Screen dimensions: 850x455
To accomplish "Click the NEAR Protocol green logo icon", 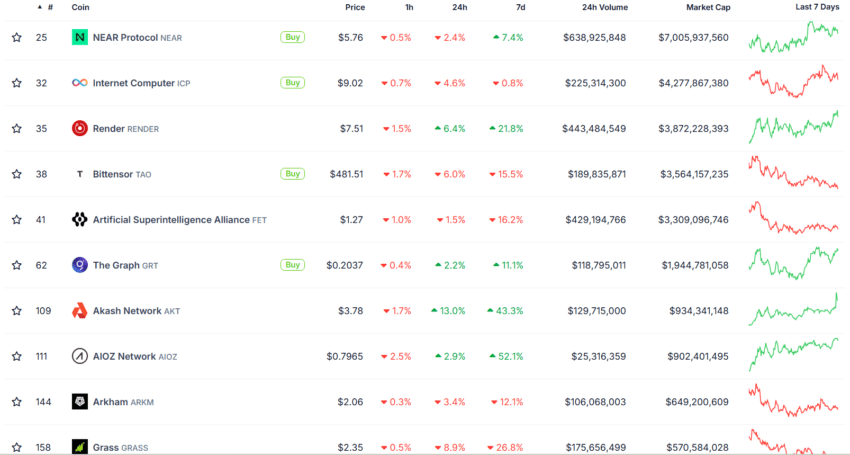I will [80, 37].
